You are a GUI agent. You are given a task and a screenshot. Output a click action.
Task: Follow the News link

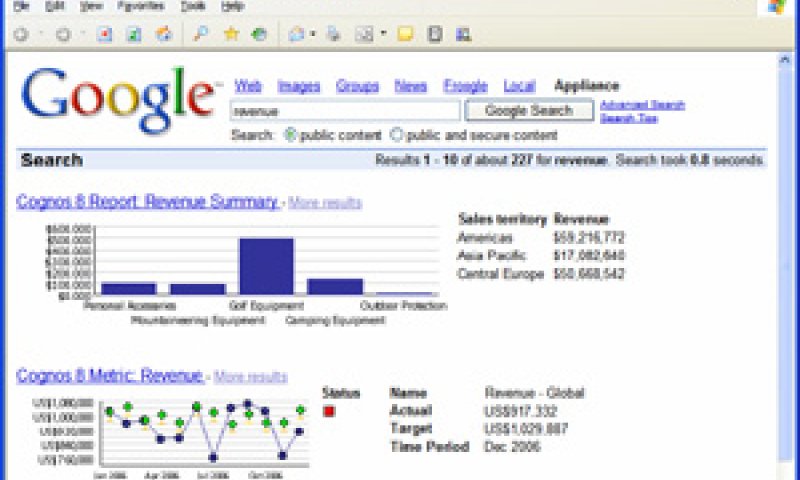coord(411,86)
